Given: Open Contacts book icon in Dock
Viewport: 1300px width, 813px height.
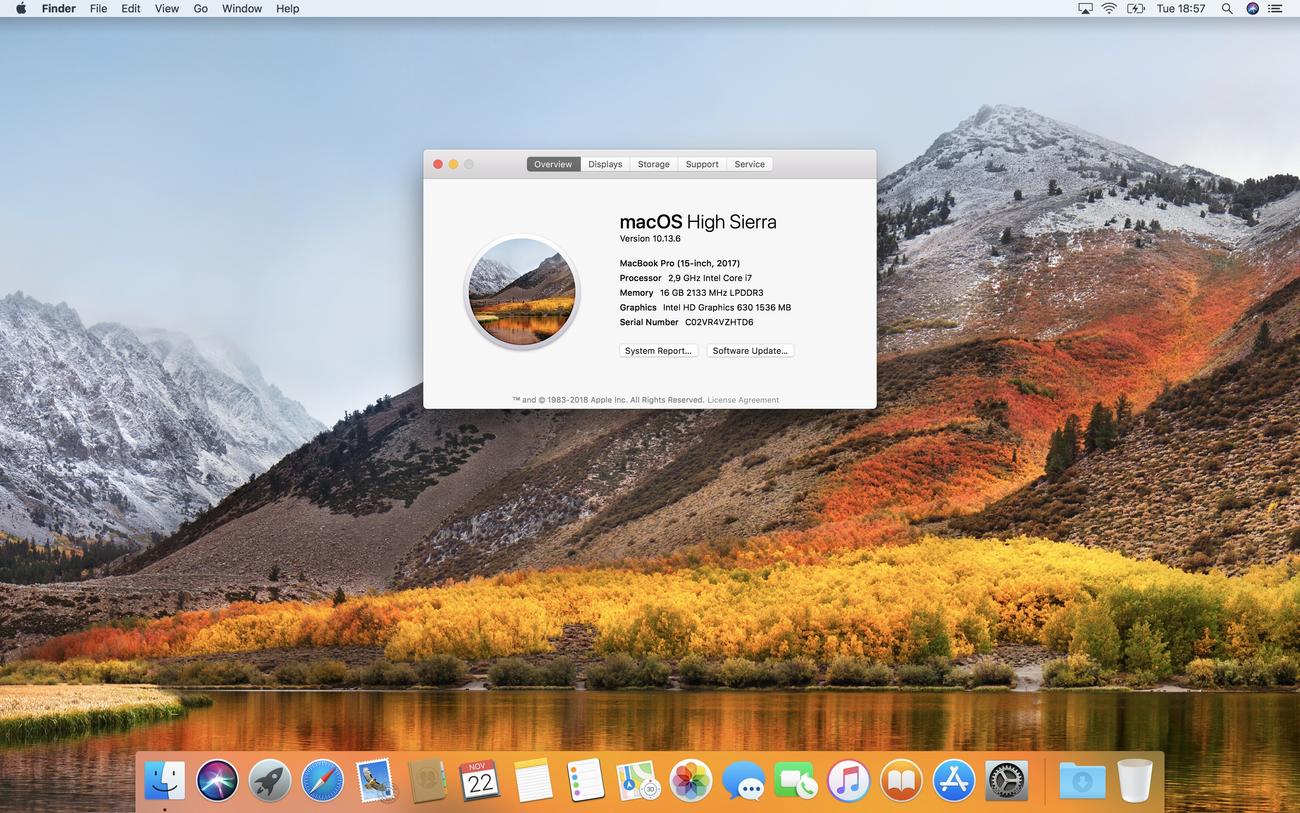Looking at the screenshot, I should pos(427,780).
